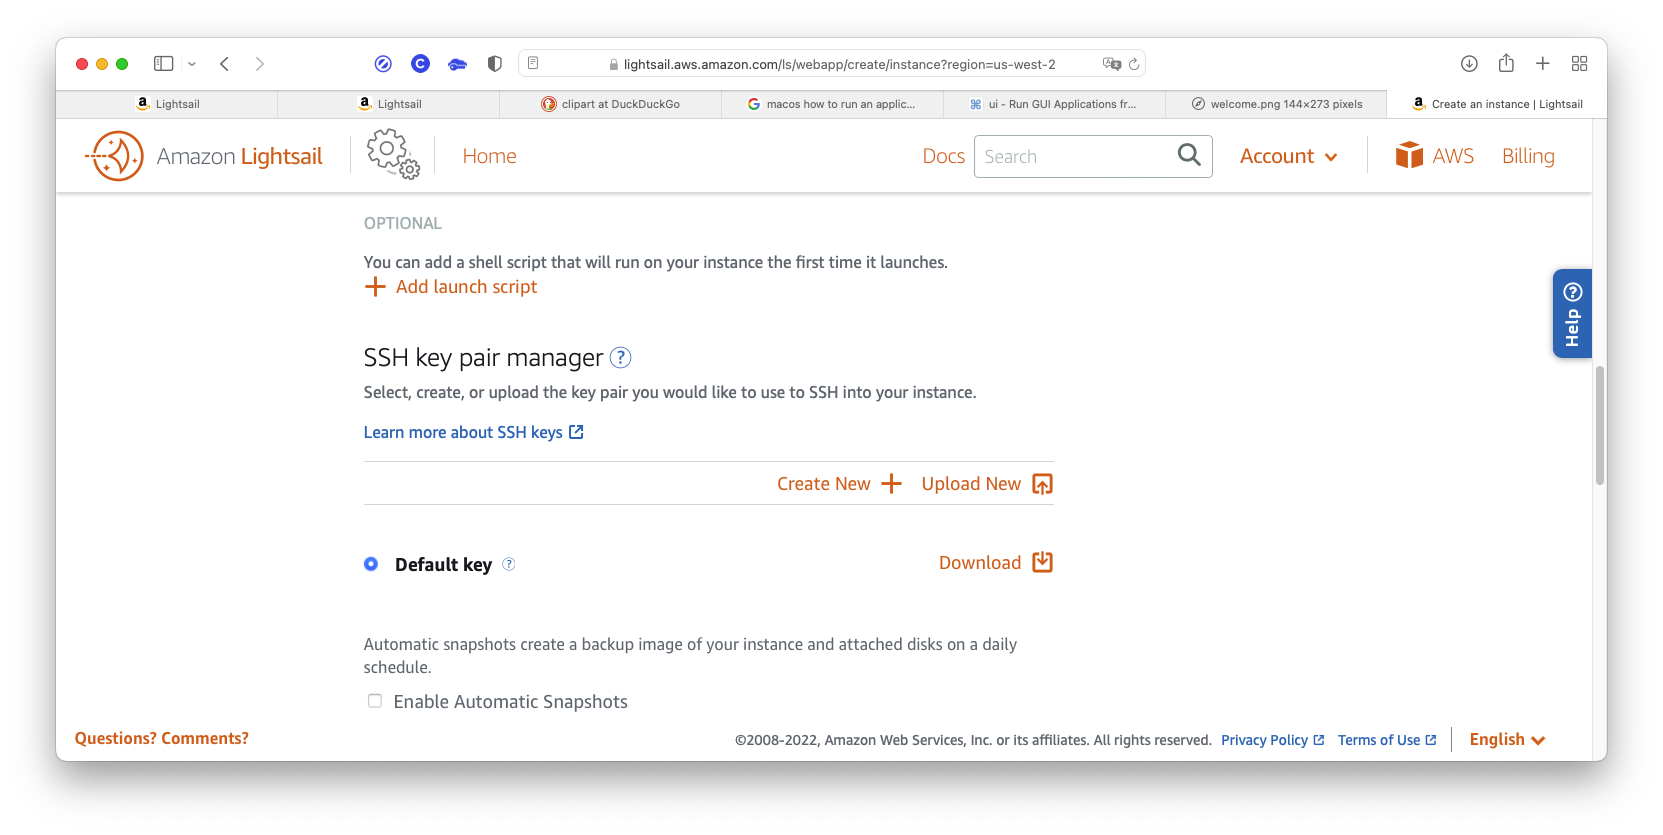Click the plus icon next to Create New

coord(891,484)
